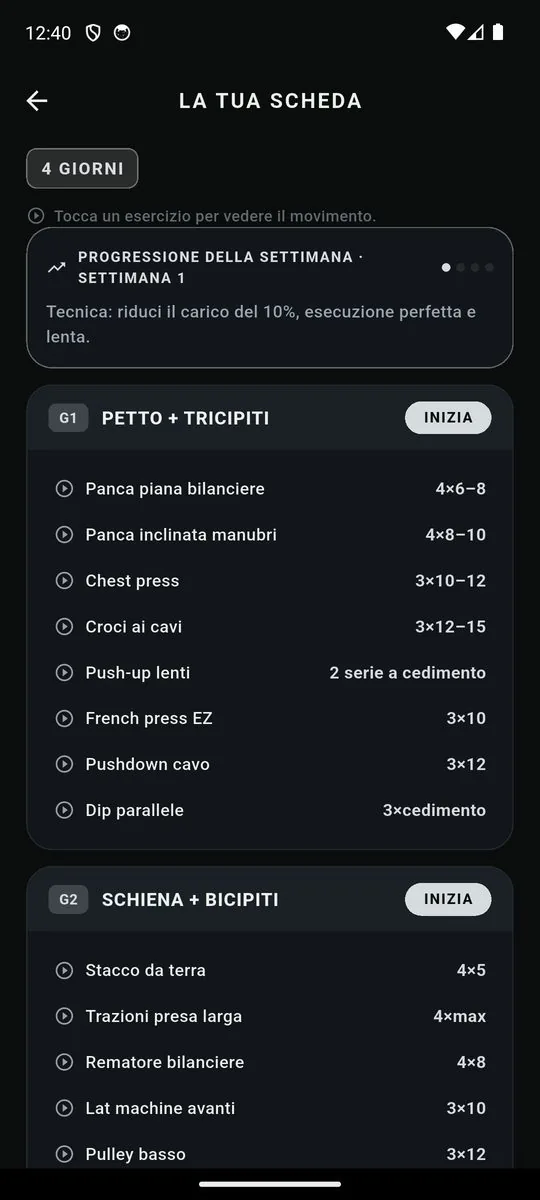Tap play icon beside Panca inclinata manubri
Screen dimensions: 540x1200
pos(64,535)
